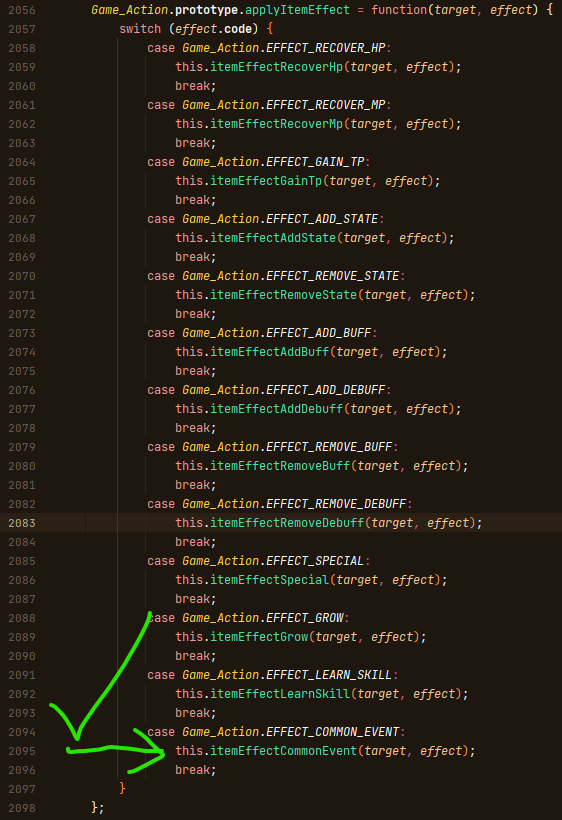Screen dimensions: 562x820
Task: Click the prototype keyword on line 2056
Action: (207, 10)
